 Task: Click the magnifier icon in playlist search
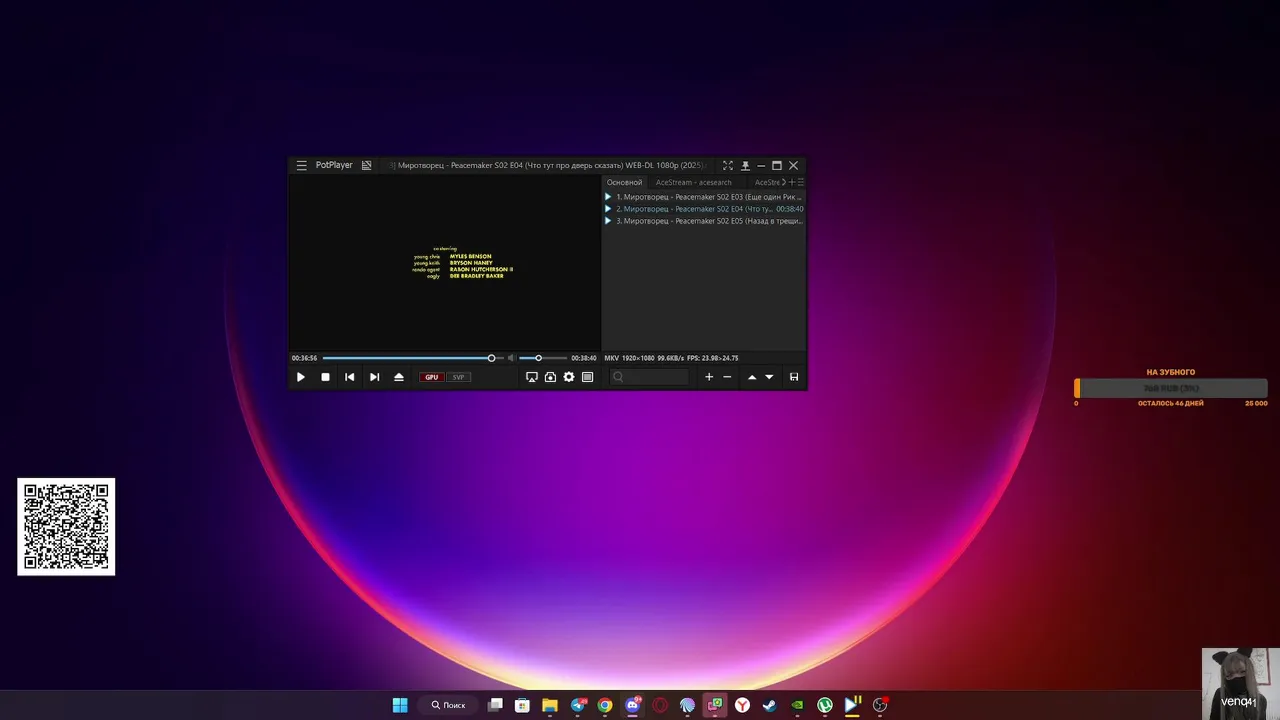pyautogui.click(x=618, y=377)
